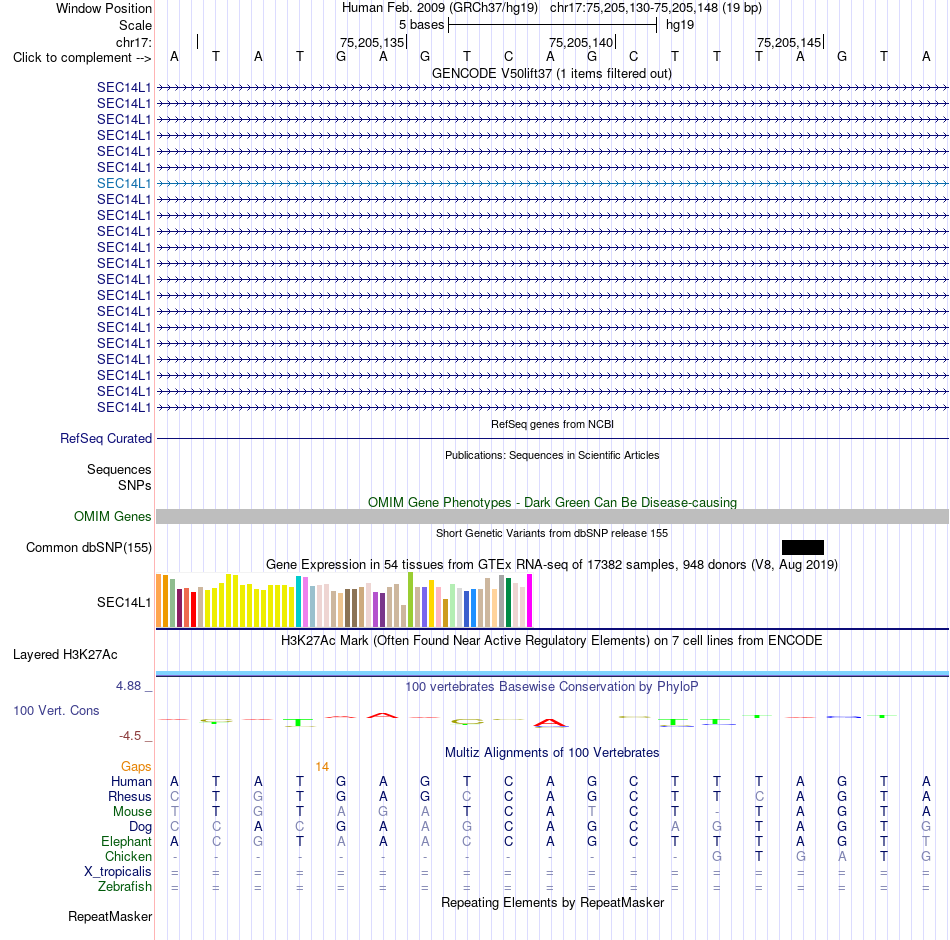Screen dimensions: 950x940
Task: Click the RepeatMasker side label
Action: coord(110,916)
